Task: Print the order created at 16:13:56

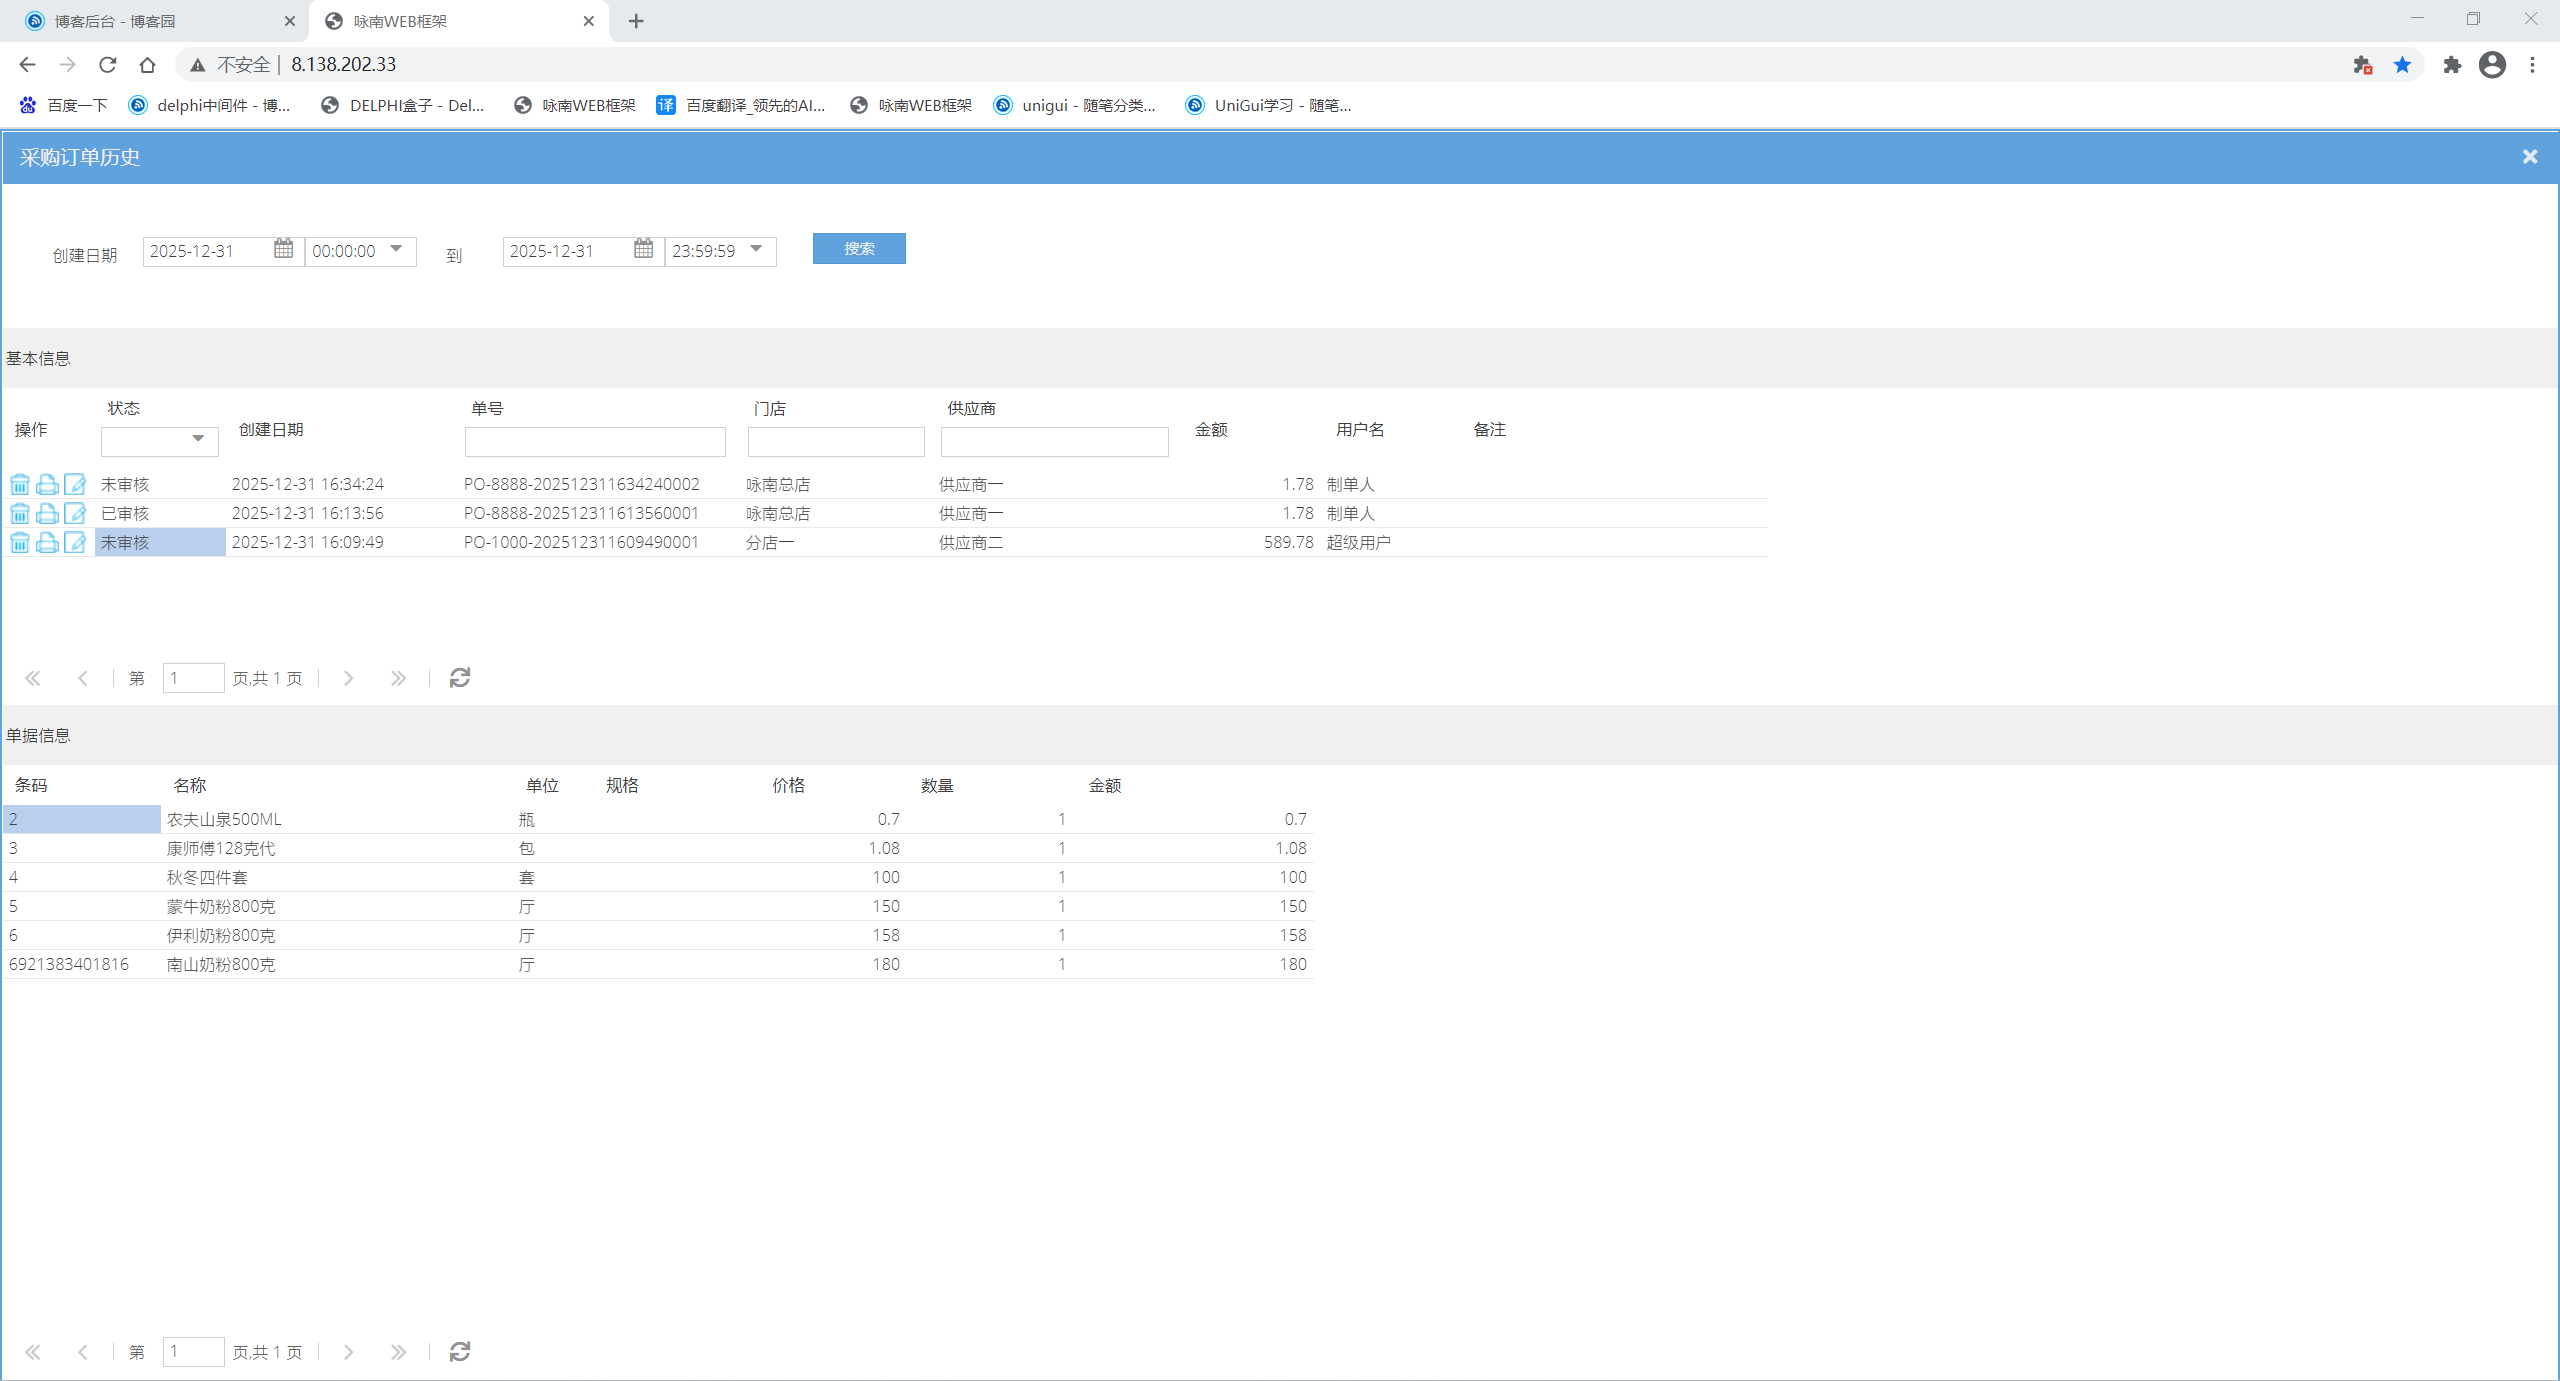Action: click(47, 514)
